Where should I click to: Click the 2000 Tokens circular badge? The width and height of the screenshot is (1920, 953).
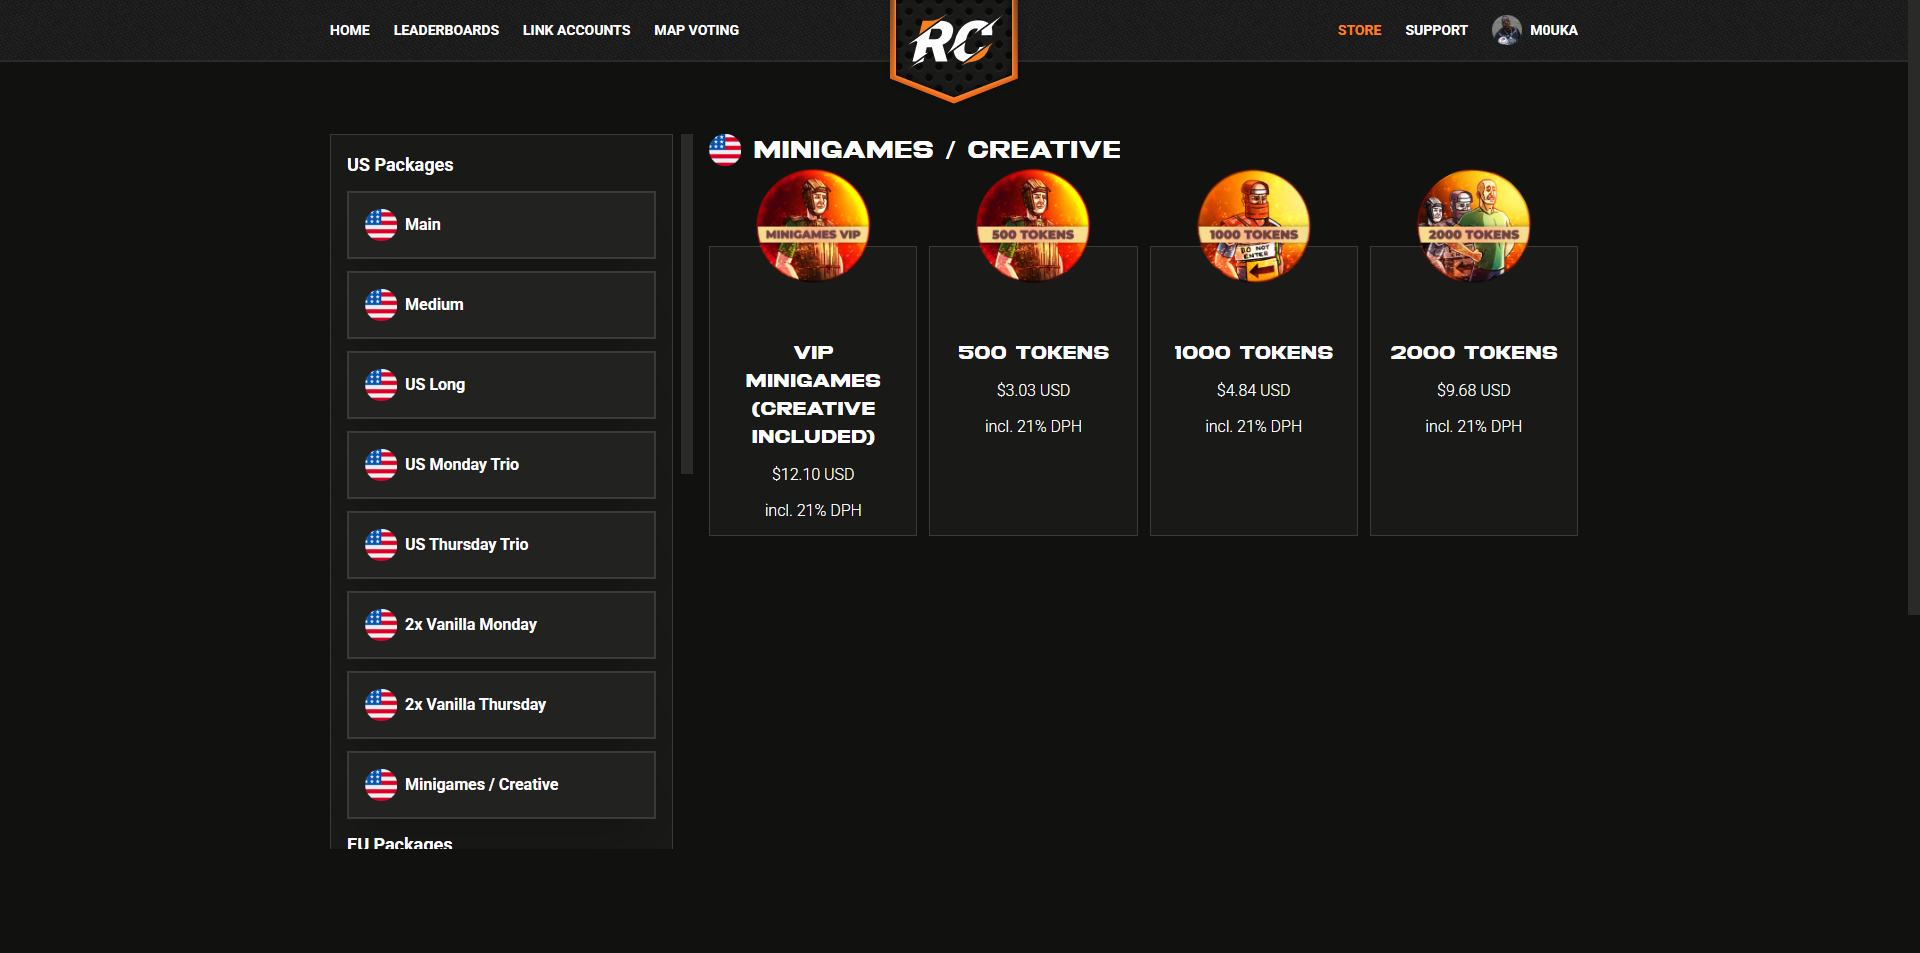(1472, 225)
